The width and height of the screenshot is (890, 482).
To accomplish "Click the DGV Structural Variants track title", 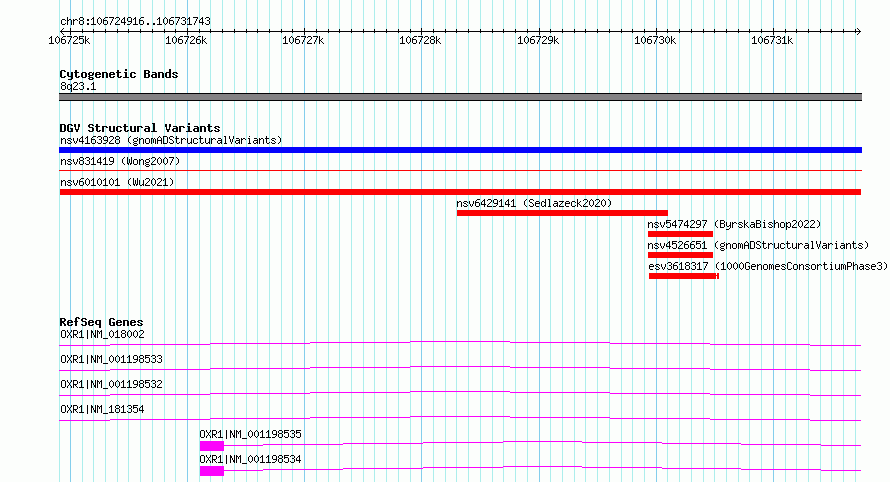I will [x=140, y=128].
